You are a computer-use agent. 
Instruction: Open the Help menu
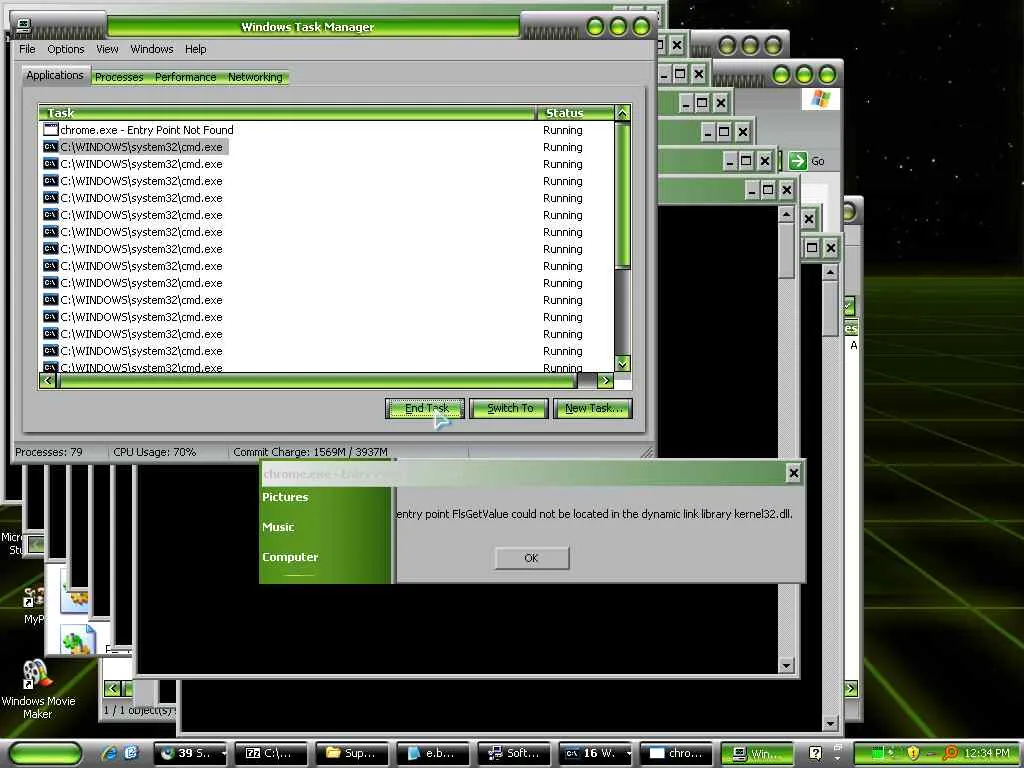[195, 49]
